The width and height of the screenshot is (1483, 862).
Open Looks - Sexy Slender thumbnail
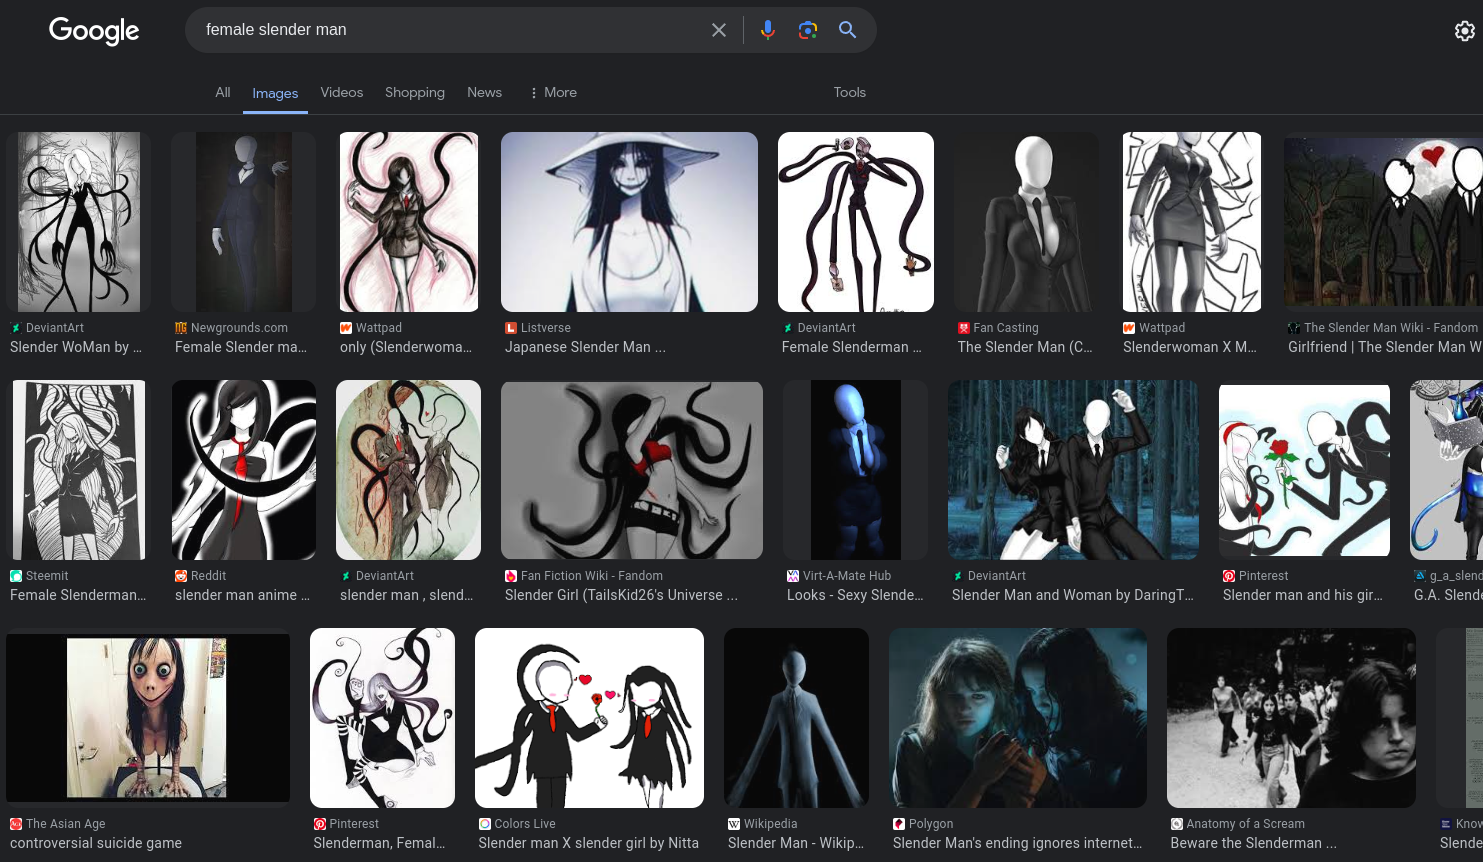point(856,470)
